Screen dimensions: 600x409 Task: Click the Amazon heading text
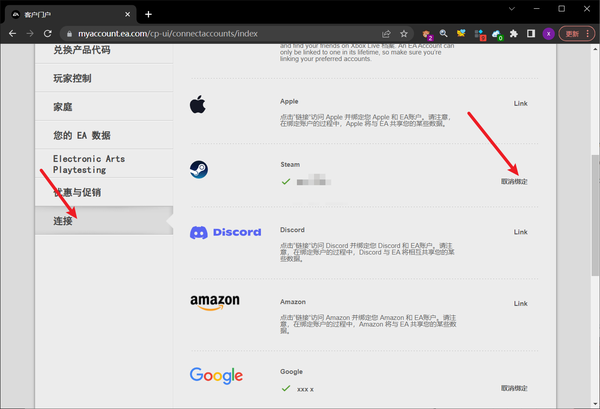click(x=293, y=302)
